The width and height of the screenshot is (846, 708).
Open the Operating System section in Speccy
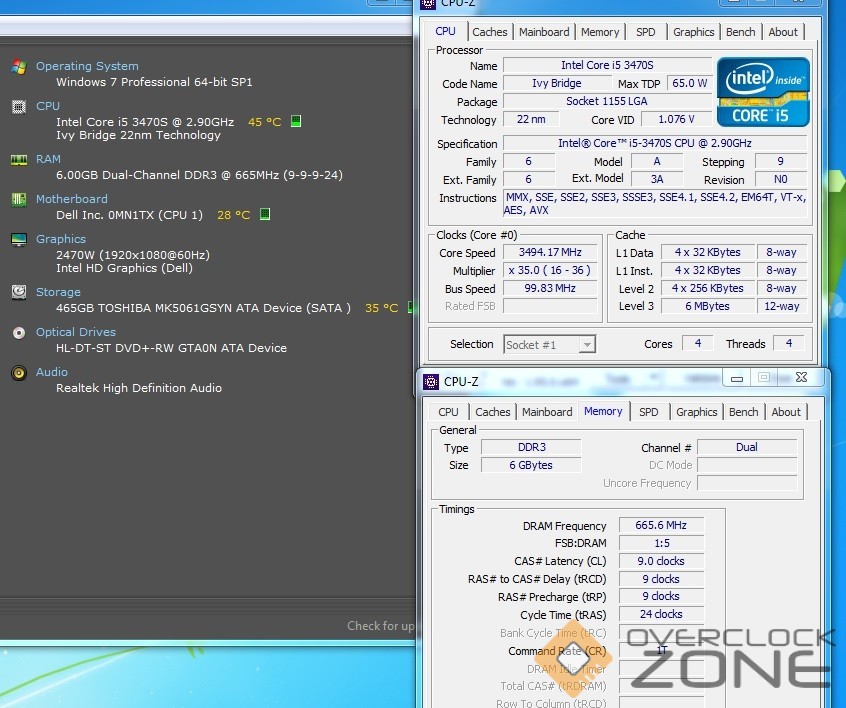click(87, 66)
